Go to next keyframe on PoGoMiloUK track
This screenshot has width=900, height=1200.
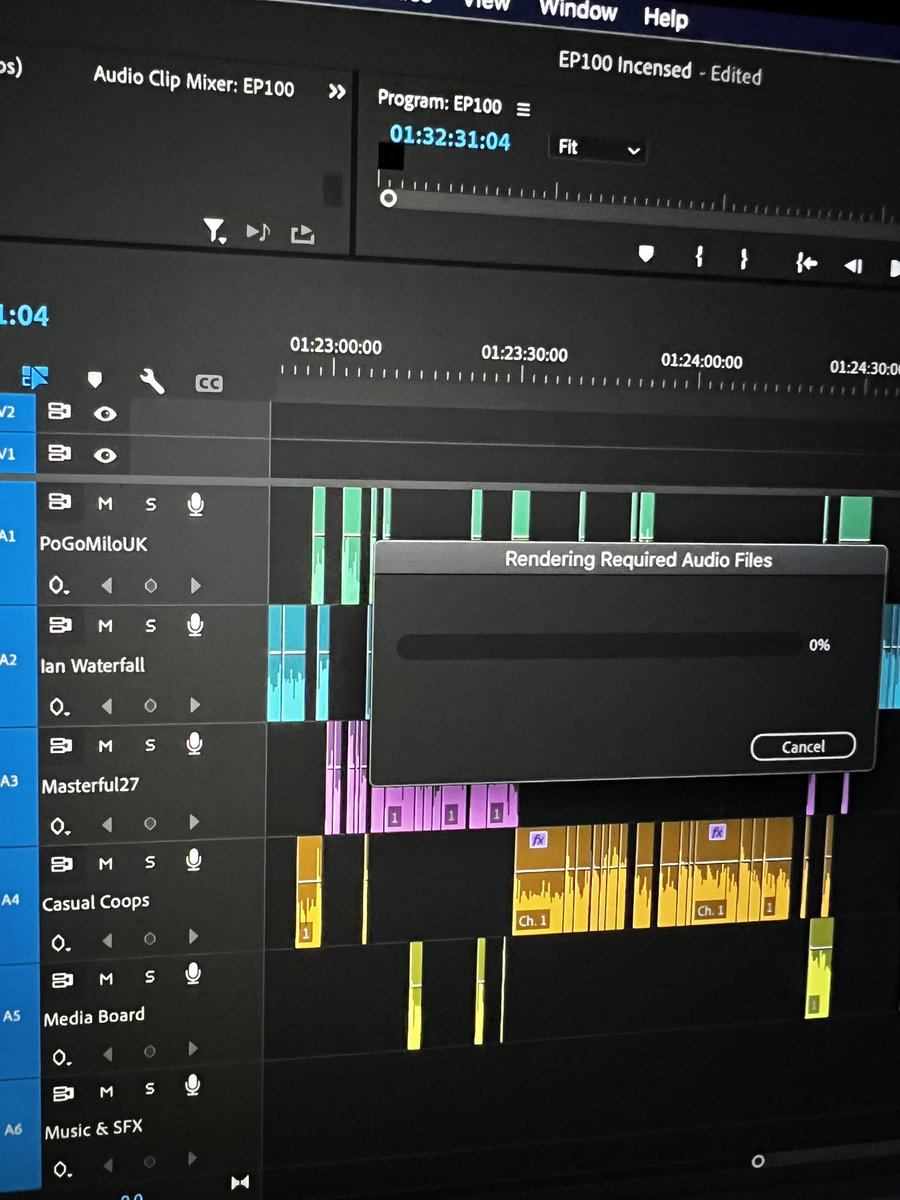(195, 586)
